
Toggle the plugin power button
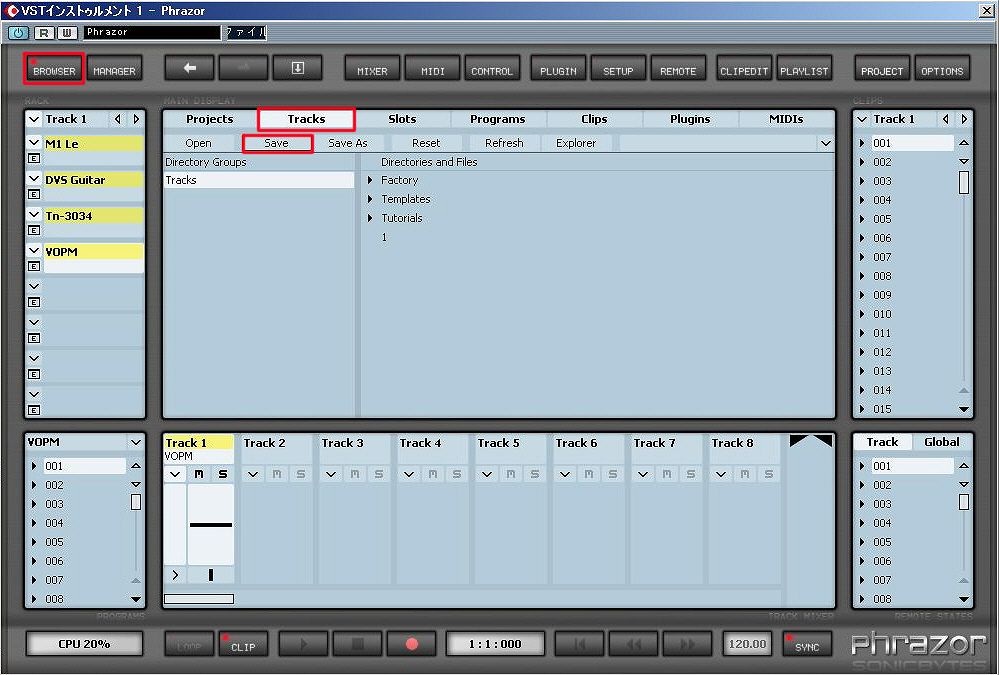pyautogui.click(x=18, y=33)
